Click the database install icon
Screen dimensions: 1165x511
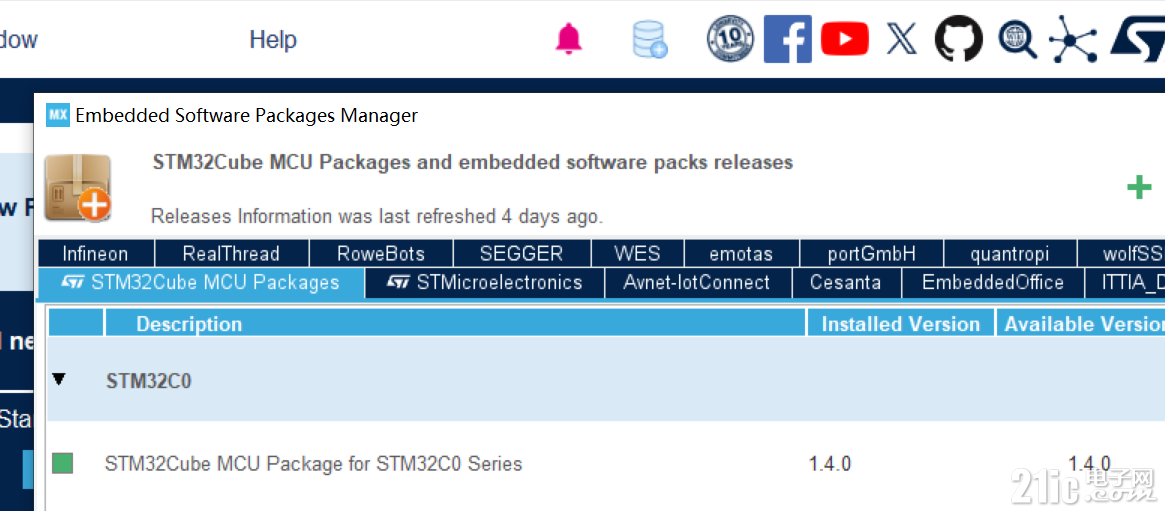tap(649, 39)
